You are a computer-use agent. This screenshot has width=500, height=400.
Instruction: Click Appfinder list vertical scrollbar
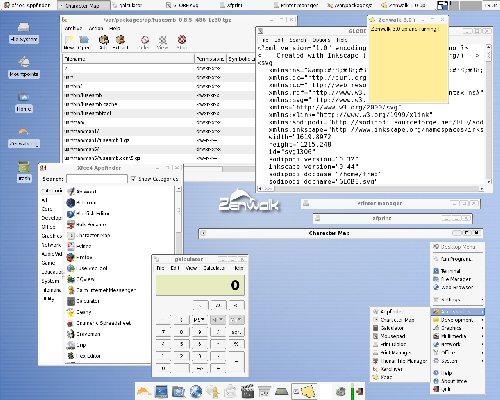pyautogui.click(x=179, y=220)
